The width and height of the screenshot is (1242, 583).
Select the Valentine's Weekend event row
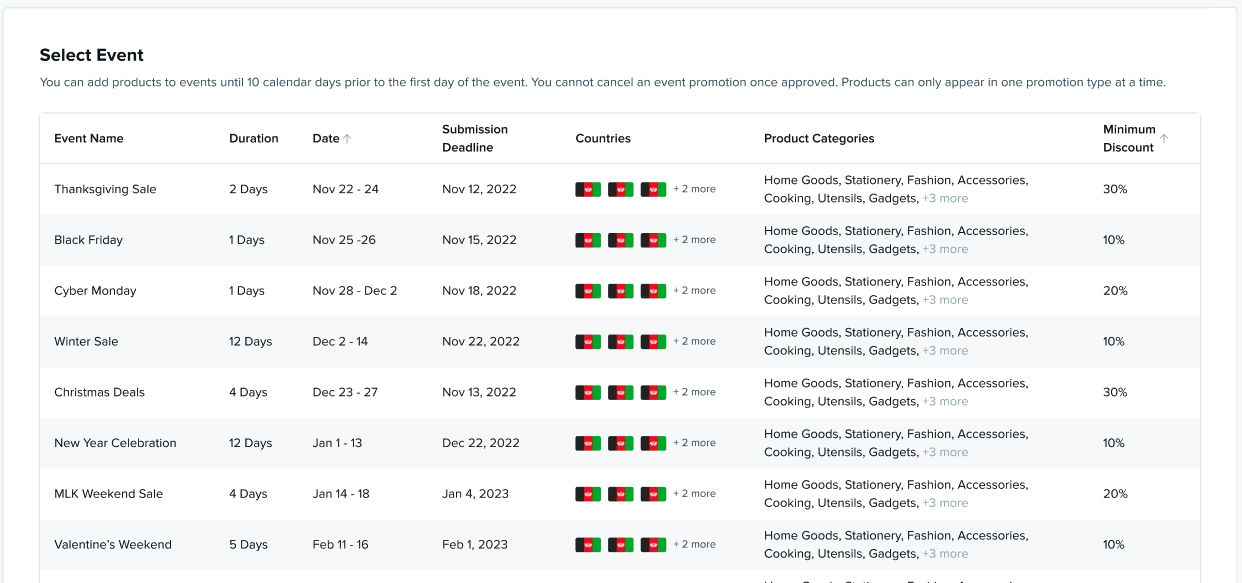click(114, 544)
